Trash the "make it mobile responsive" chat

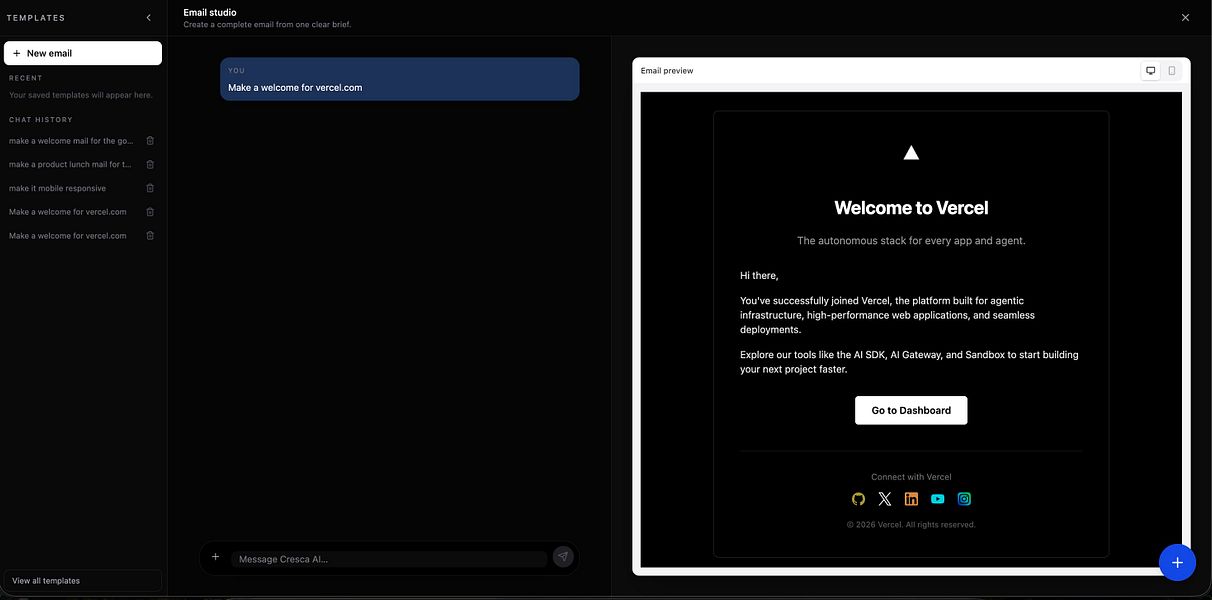coord(150,188)
